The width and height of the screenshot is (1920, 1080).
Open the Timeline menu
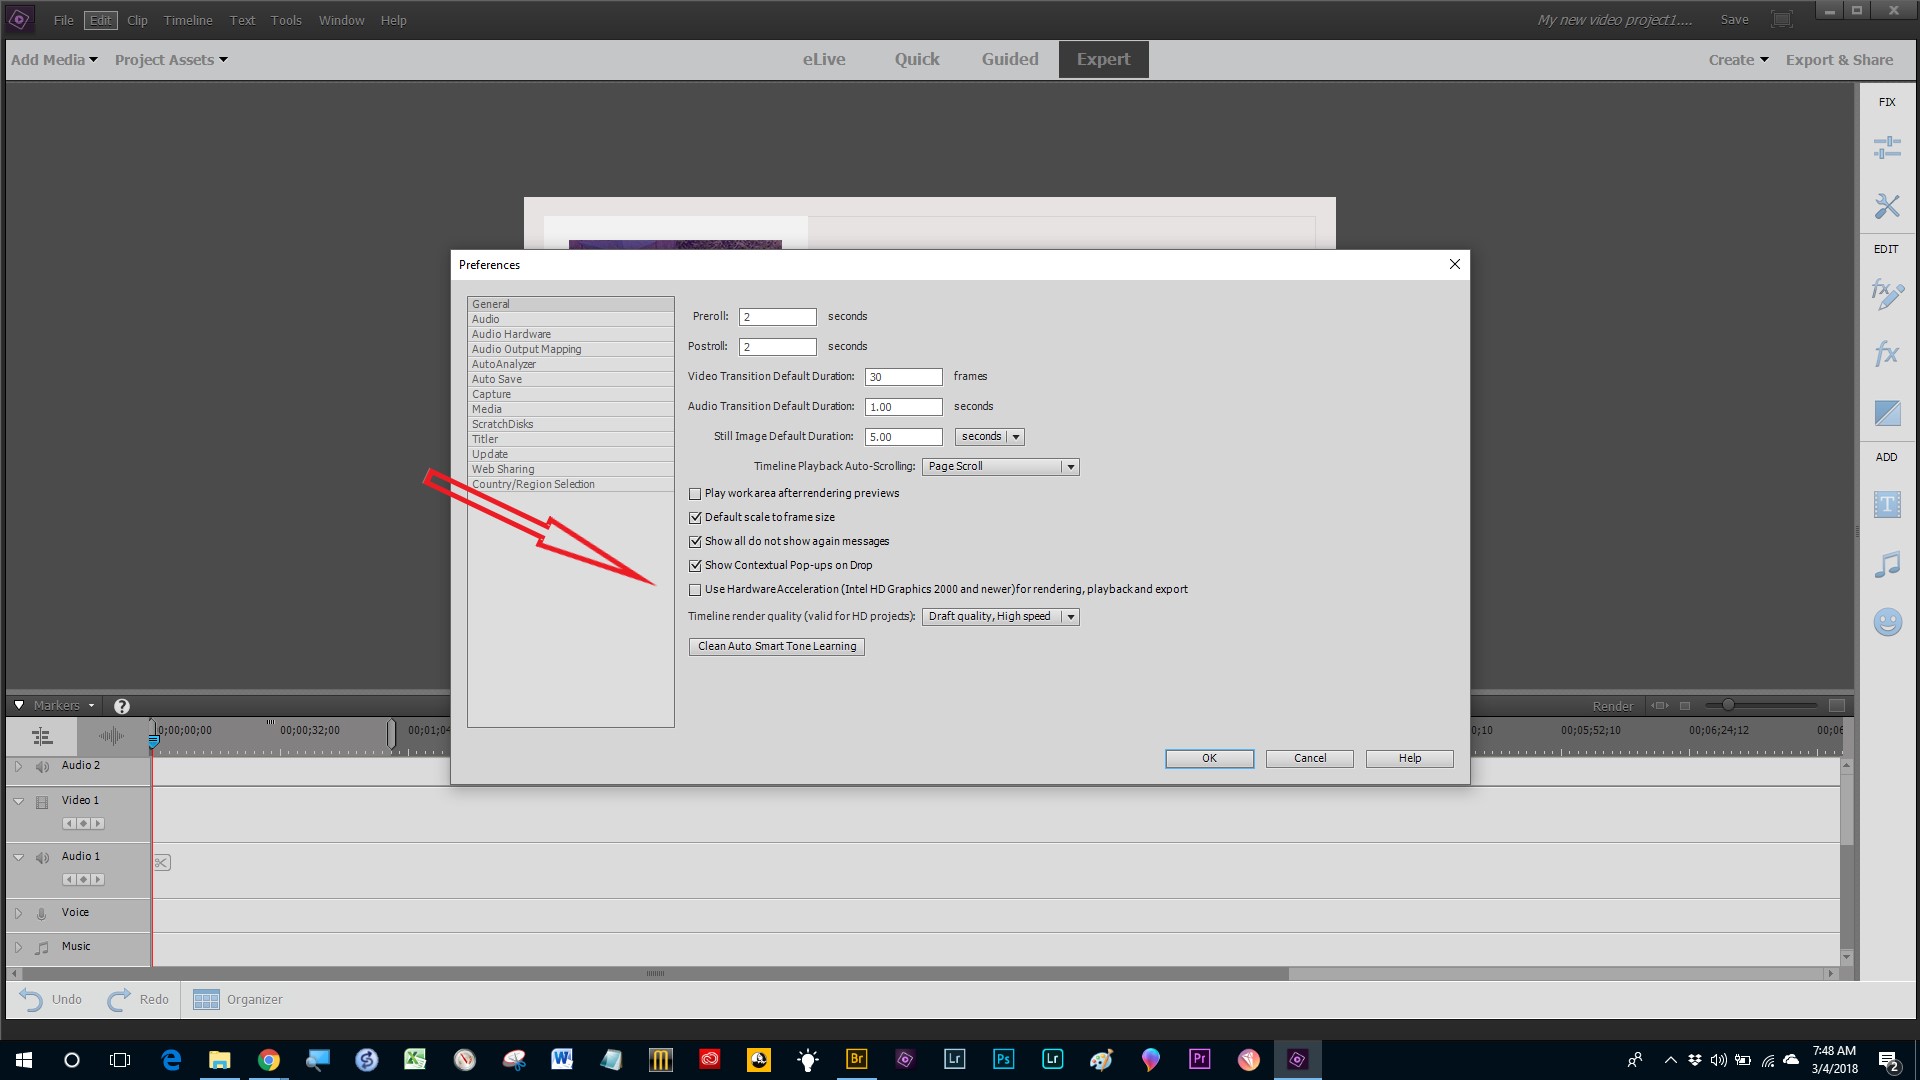pyautogui.click(x=188, y=20)
